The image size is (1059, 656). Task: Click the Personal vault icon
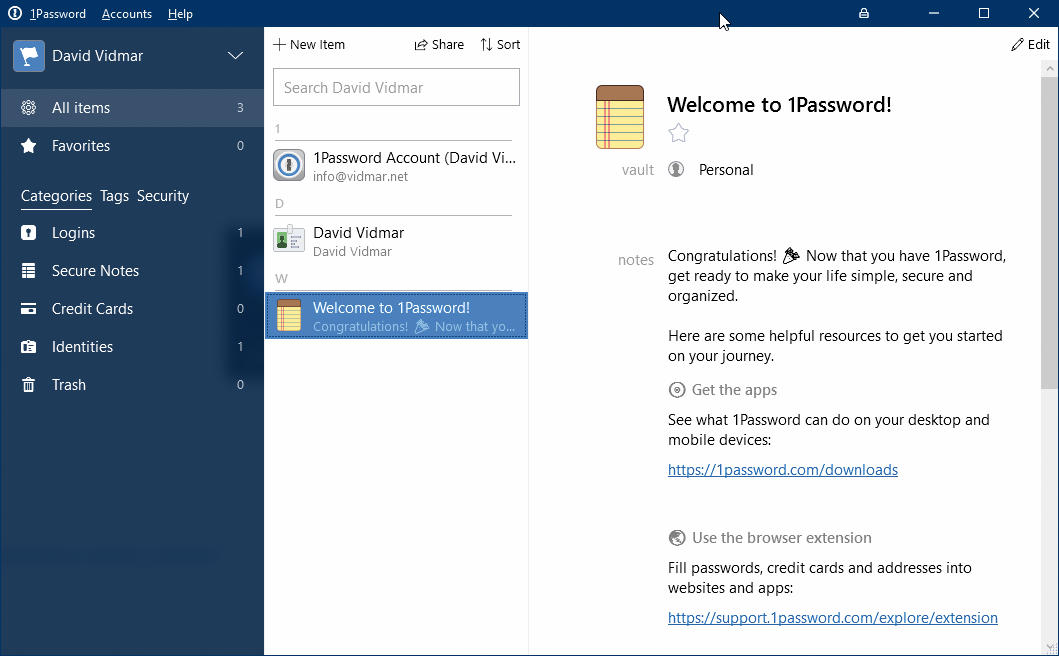[676, 170]
